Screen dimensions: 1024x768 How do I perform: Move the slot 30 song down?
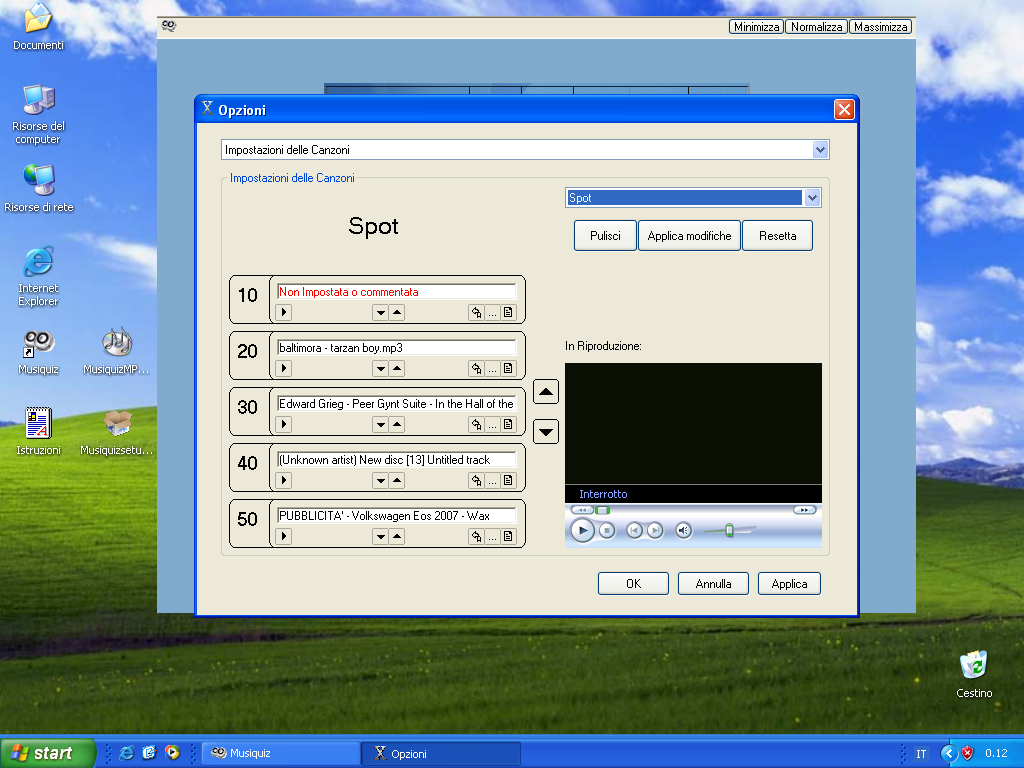coord(380,425)
